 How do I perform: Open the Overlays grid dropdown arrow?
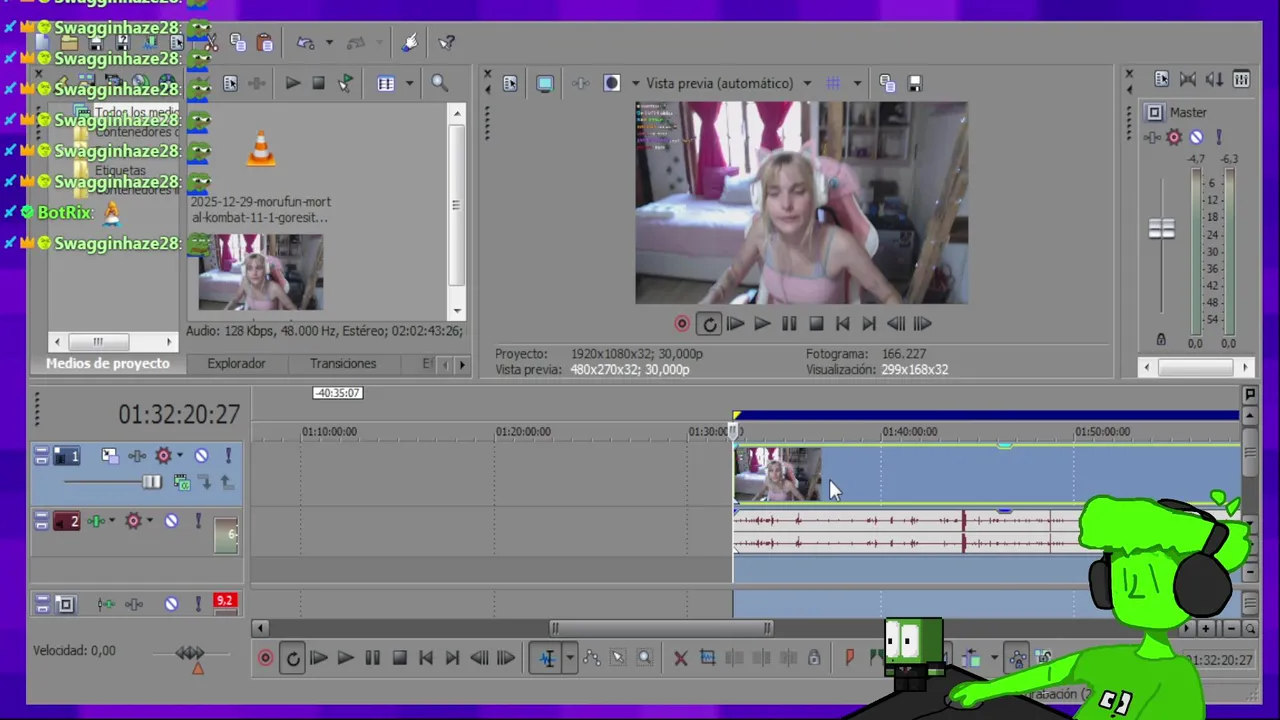857,84
